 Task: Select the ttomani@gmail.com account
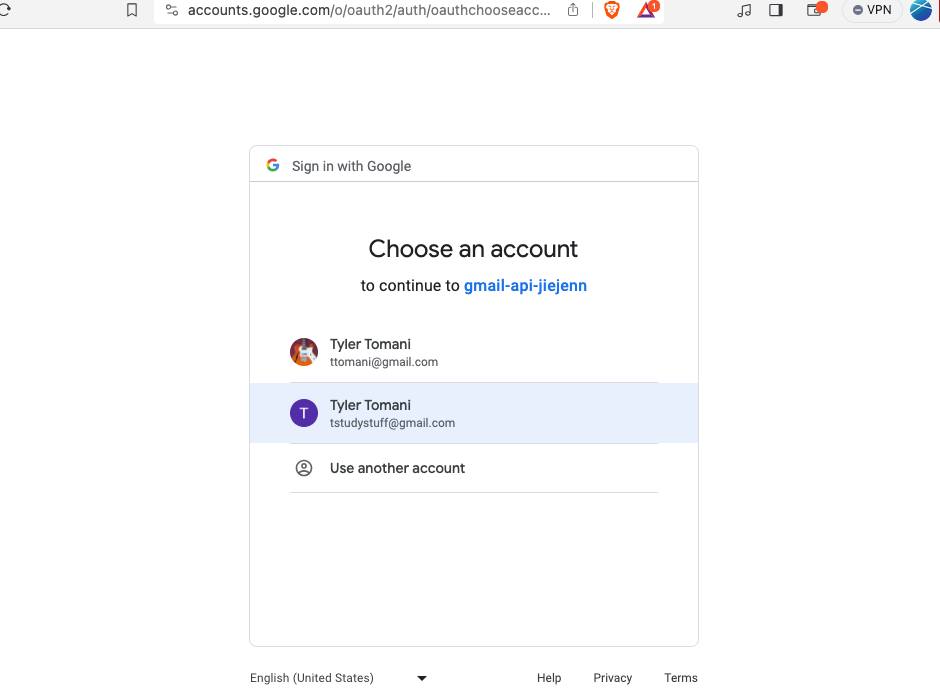[474, 352]
